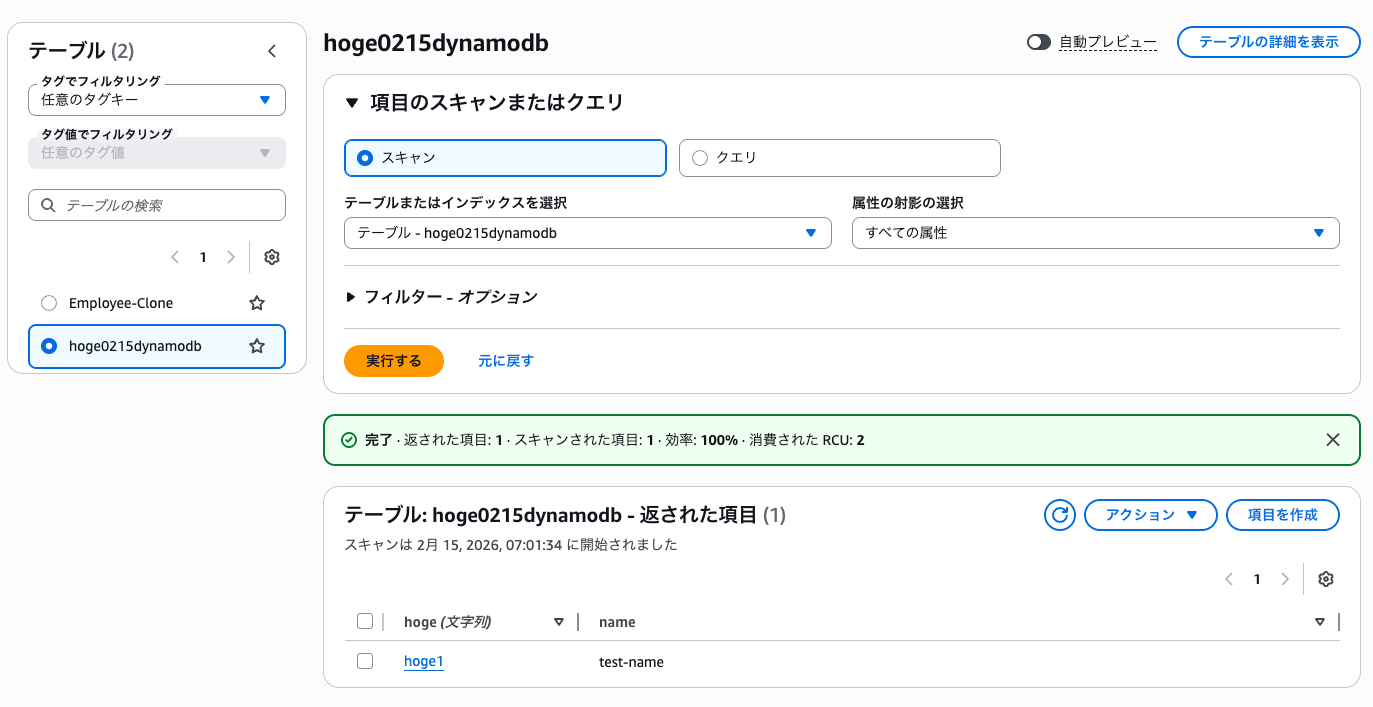1373x707 pixels.
Task: Sort by hoge column arrow
Action: pos(559,622)
